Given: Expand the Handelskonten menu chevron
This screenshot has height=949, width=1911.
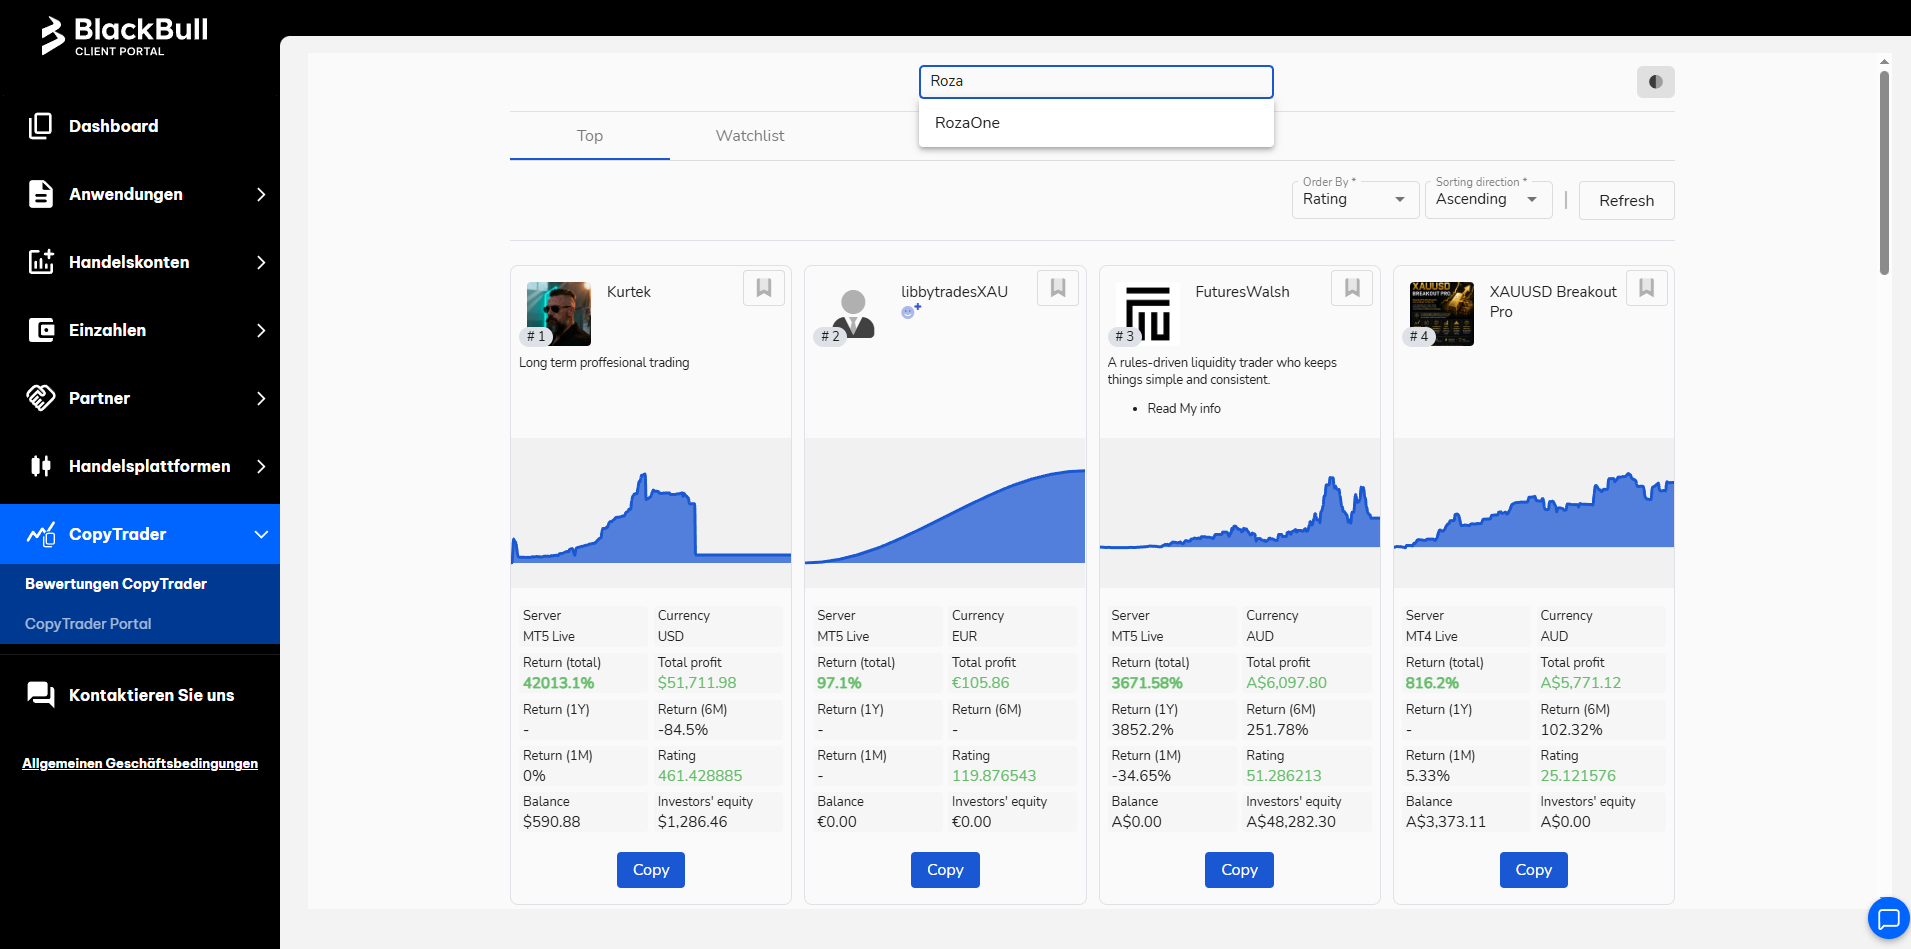Looking at the screenshot, I should pyautogui.click(x=261, y=262).
